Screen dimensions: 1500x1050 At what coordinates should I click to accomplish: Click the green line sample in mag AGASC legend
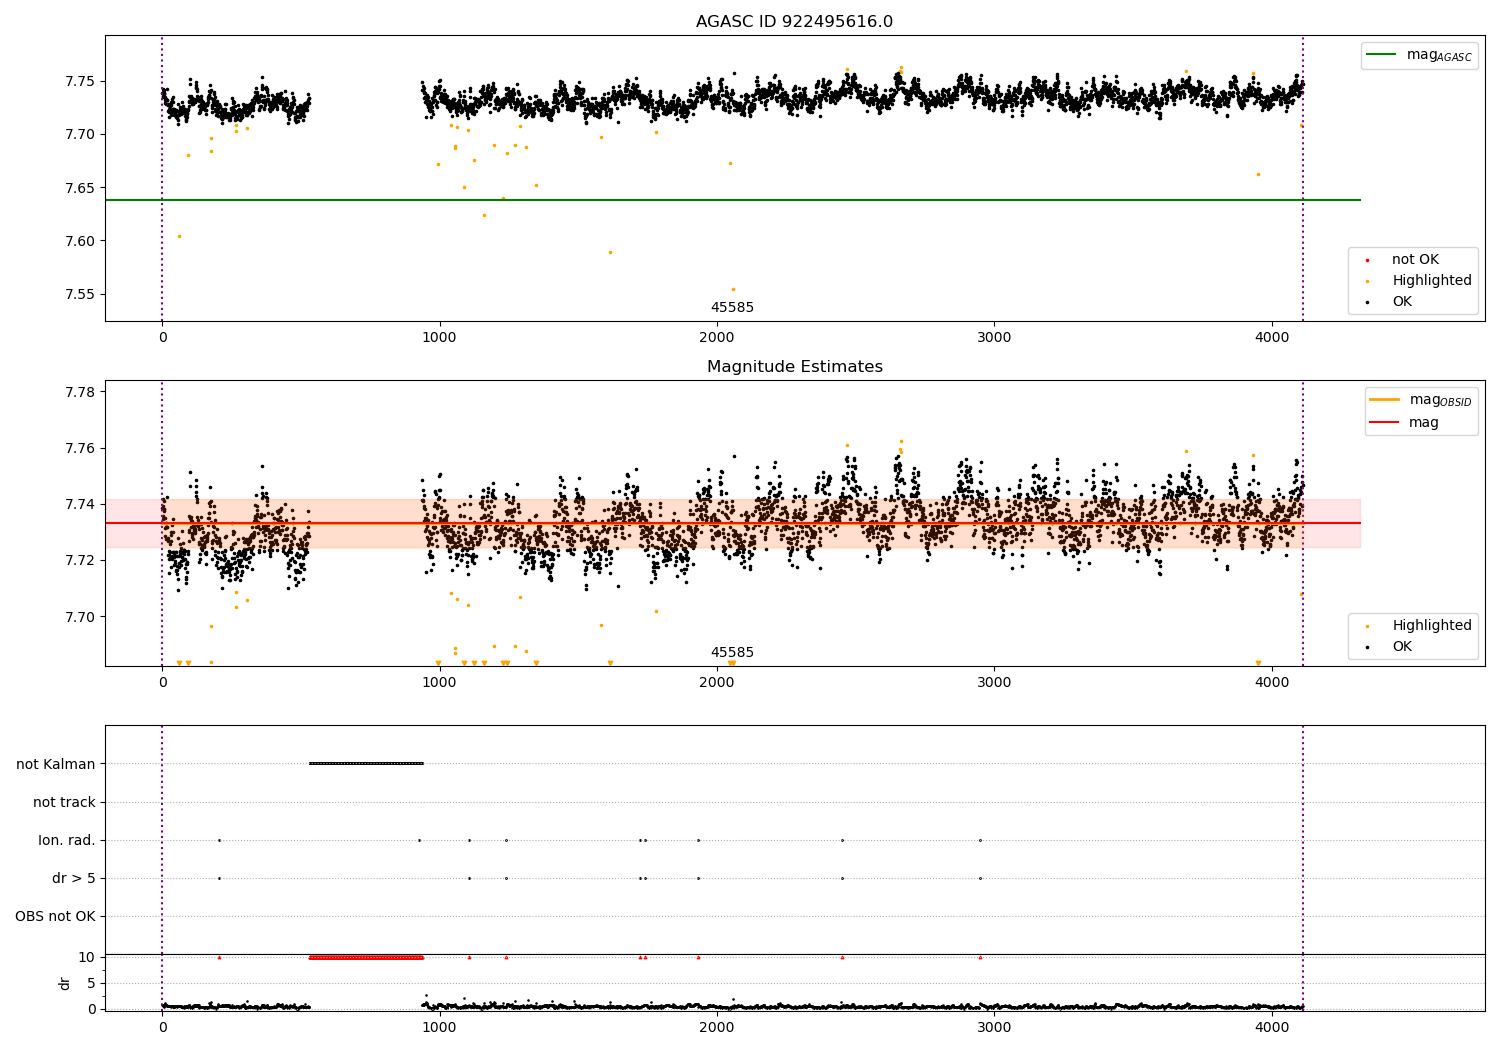pos(1382,55)
